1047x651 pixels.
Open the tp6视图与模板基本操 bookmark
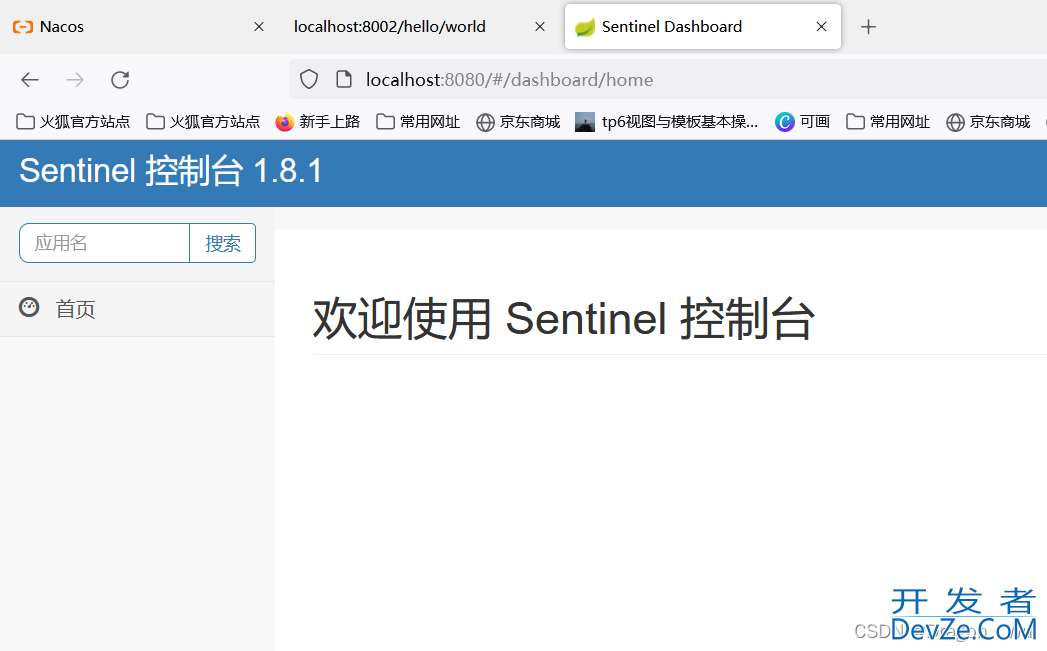tap(667, 122)
